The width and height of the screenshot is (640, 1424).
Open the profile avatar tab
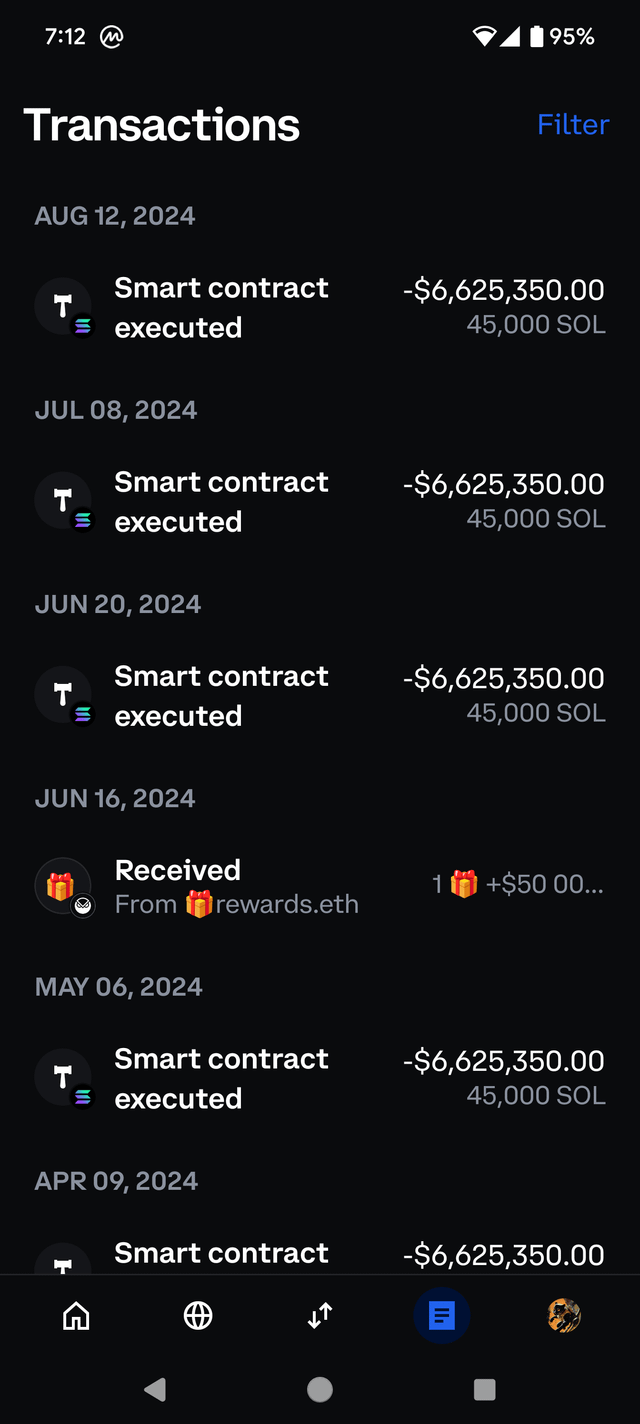point(564,1316)
